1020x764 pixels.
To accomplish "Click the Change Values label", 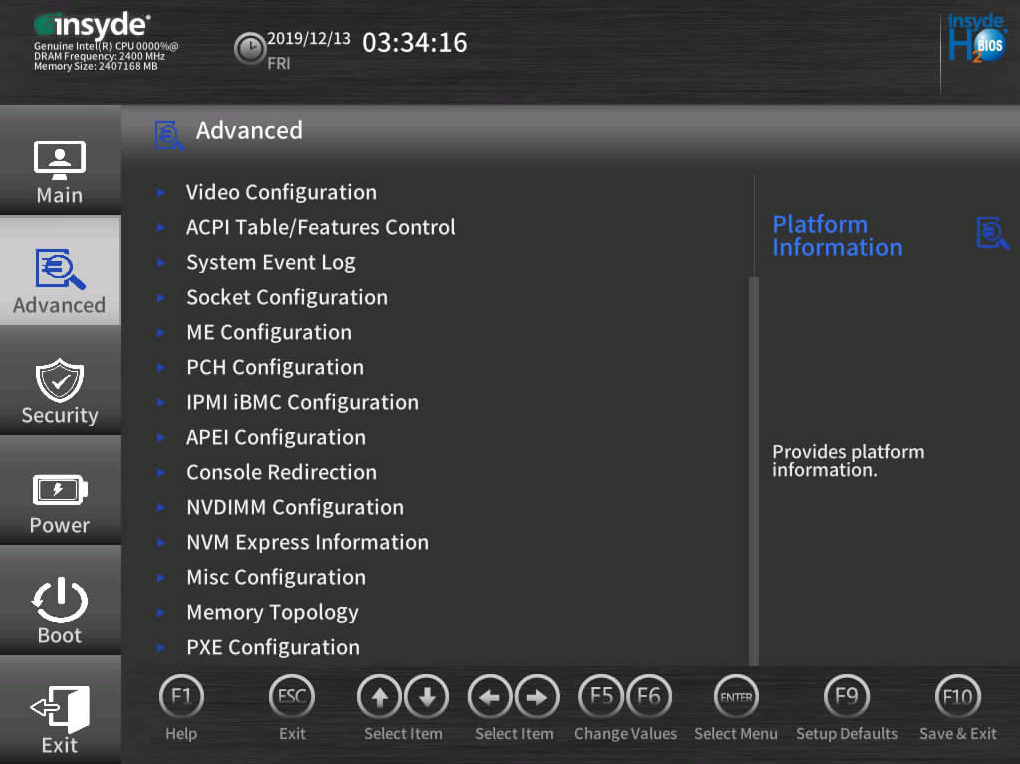I will [x=625, y=734].
